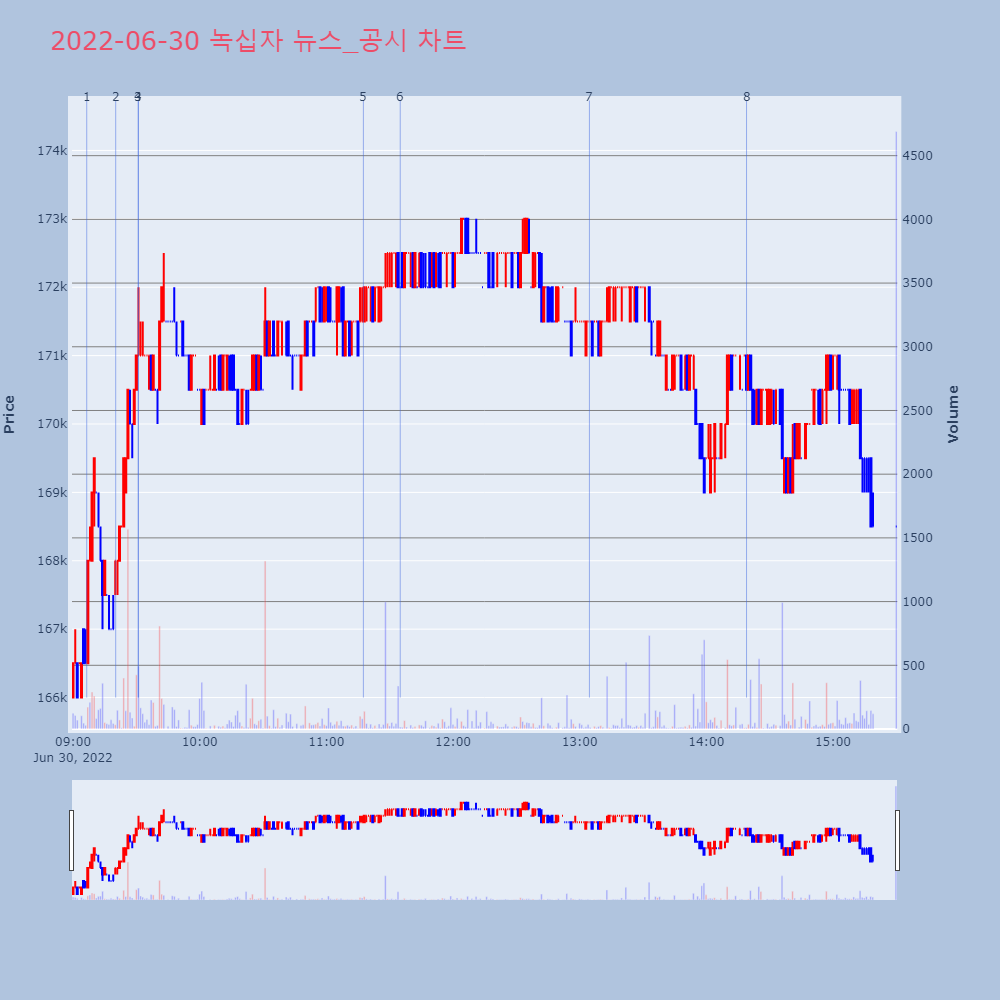Click event marker label 7
The image size is (1000, 1000).
[x=589, y=97]
